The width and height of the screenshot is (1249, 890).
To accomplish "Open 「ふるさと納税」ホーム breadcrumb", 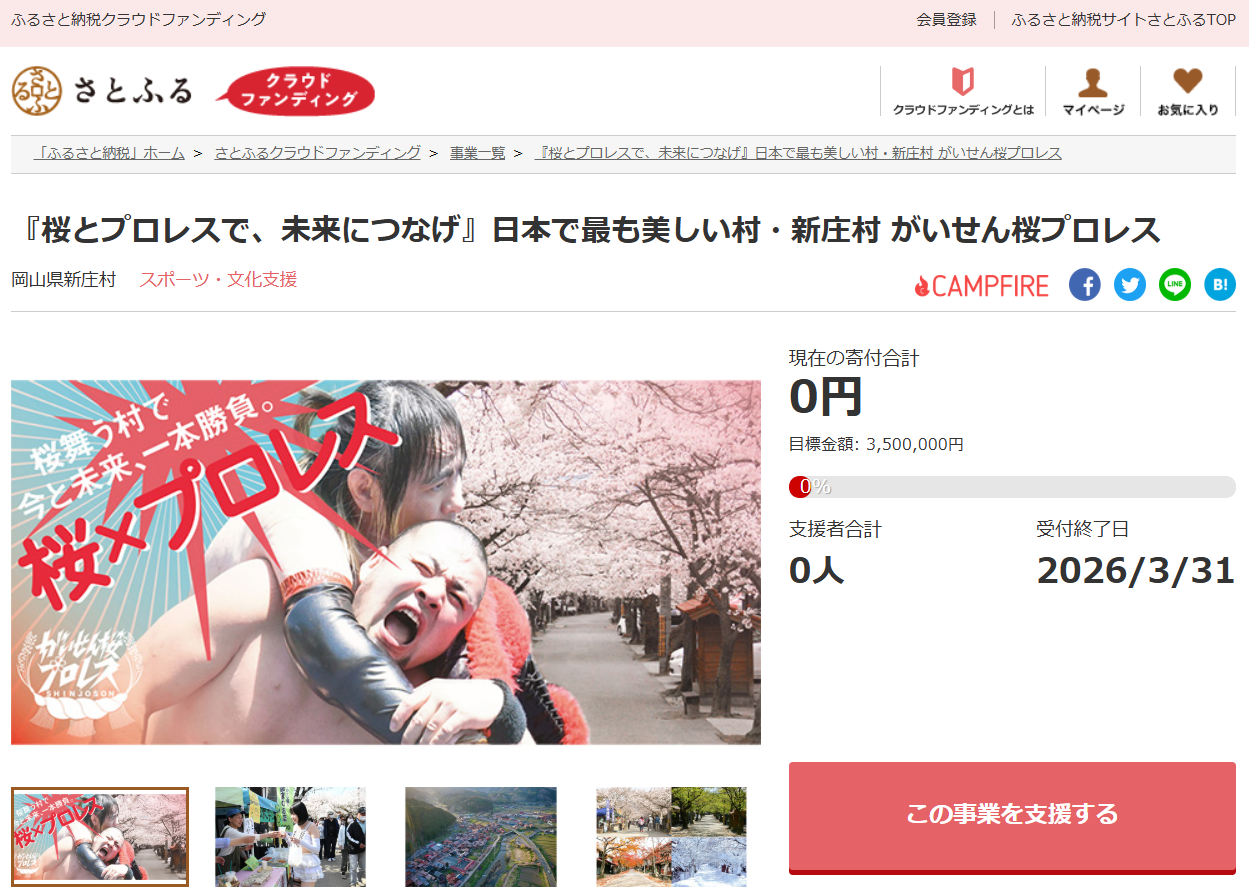I will [109, 153].
